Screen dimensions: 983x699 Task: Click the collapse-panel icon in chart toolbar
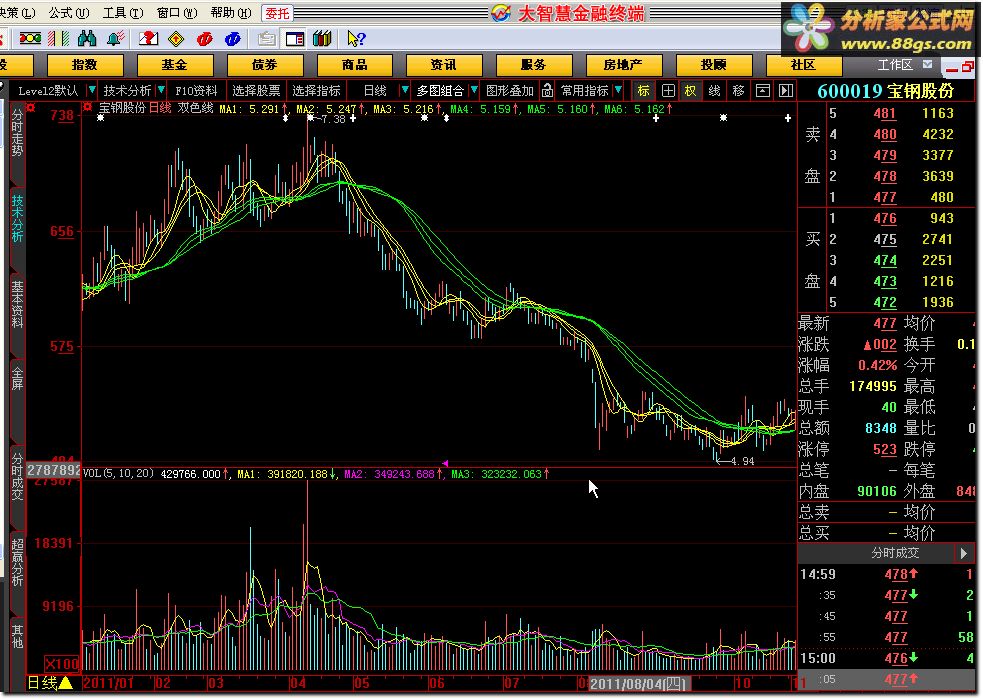point(762,90)
